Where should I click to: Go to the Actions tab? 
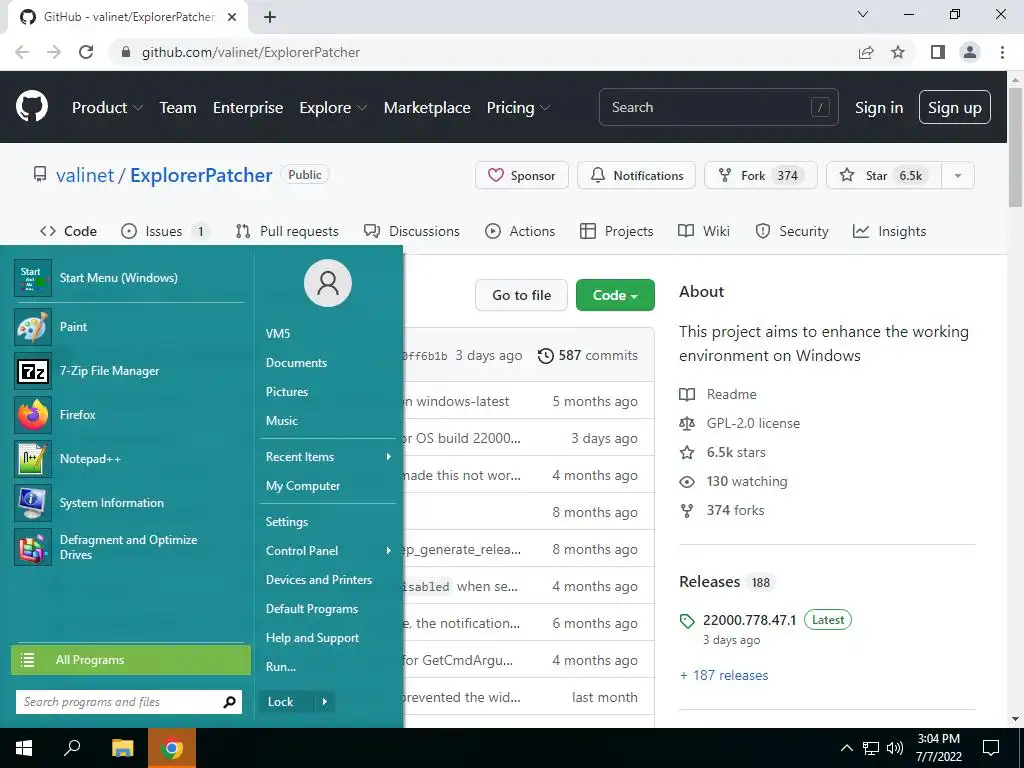pos(520,231)
